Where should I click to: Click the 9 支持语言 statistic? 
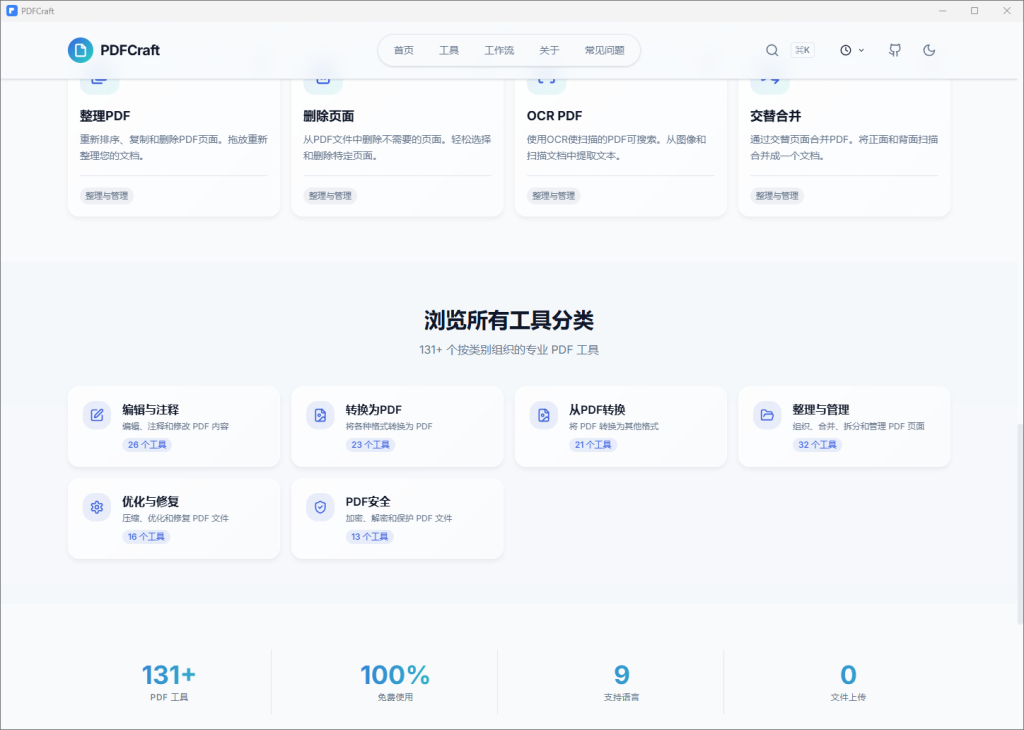pyautogui.click(x=622, y=682)
